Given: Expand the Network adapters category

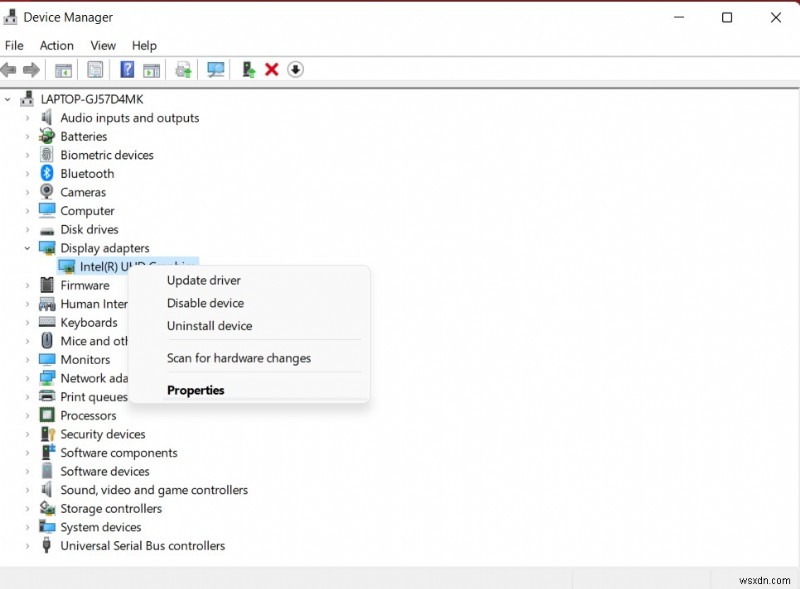Looking at the screenshot, I should [x=25, y=378].
